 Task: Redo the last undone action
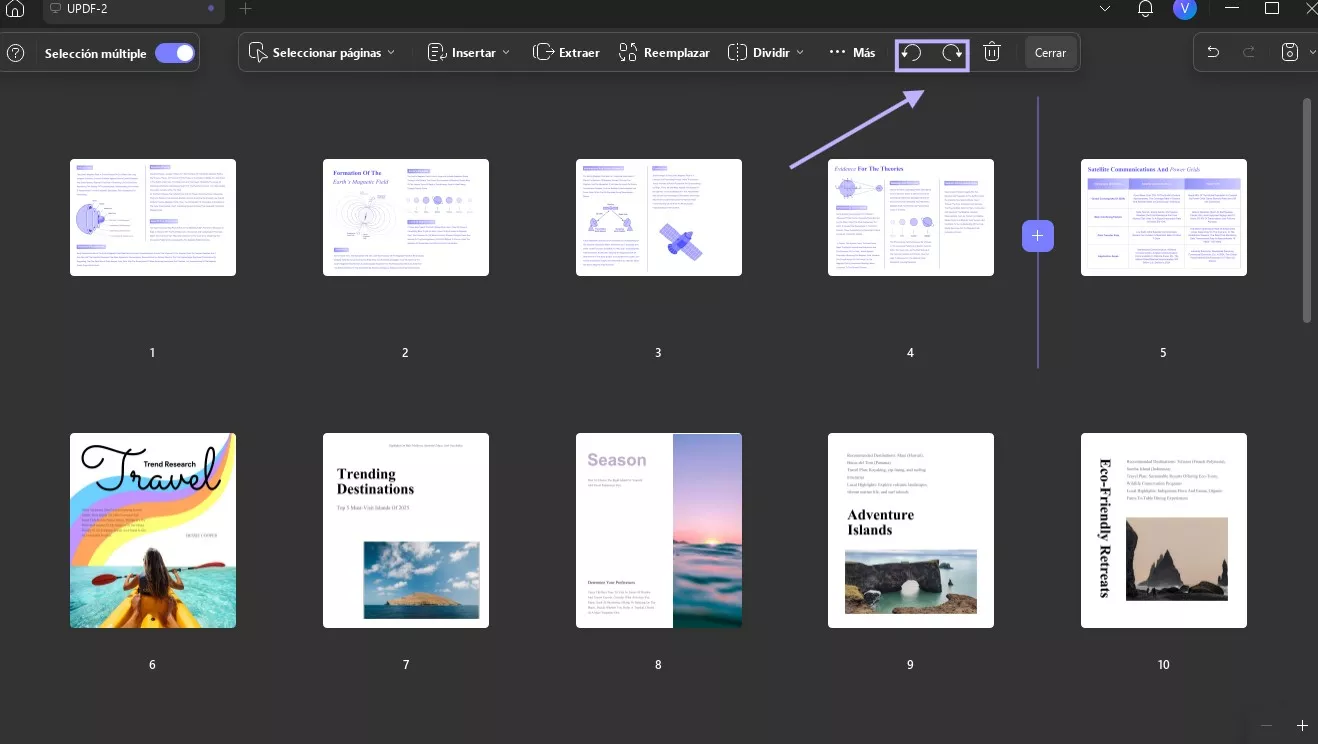click(1249, 53)
